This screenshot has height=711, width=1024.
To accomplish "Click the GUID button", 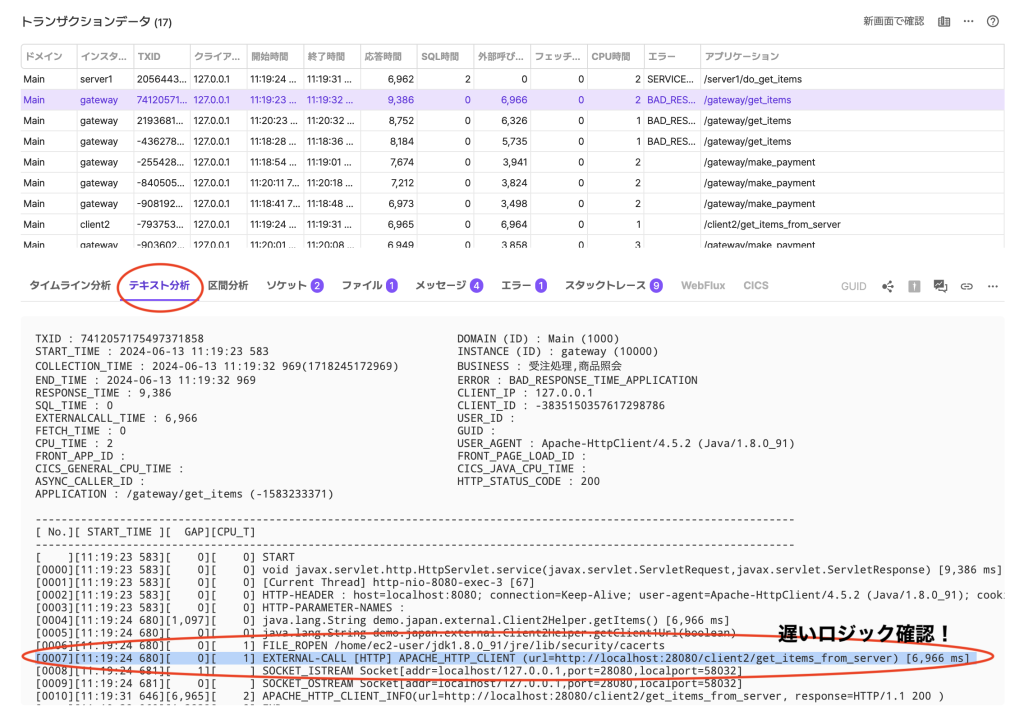I will coord(853,286).
